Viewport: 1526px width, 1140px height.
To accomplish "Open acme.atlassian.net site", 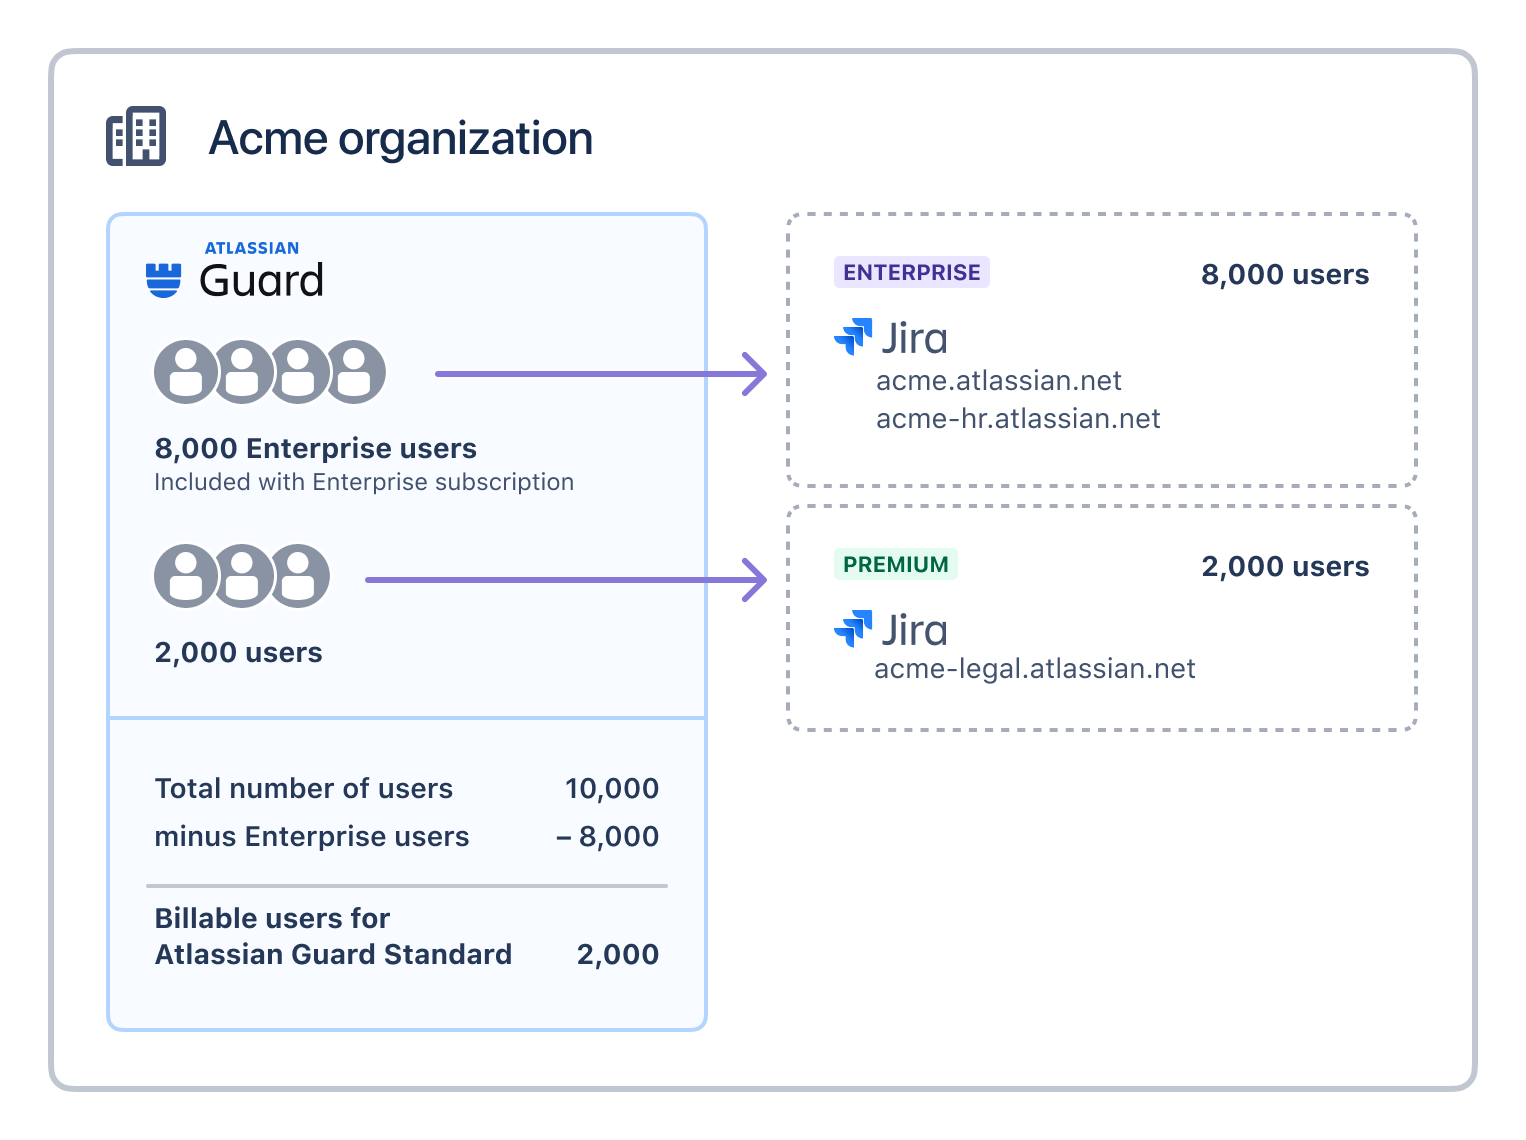I will tap(999, 381).
